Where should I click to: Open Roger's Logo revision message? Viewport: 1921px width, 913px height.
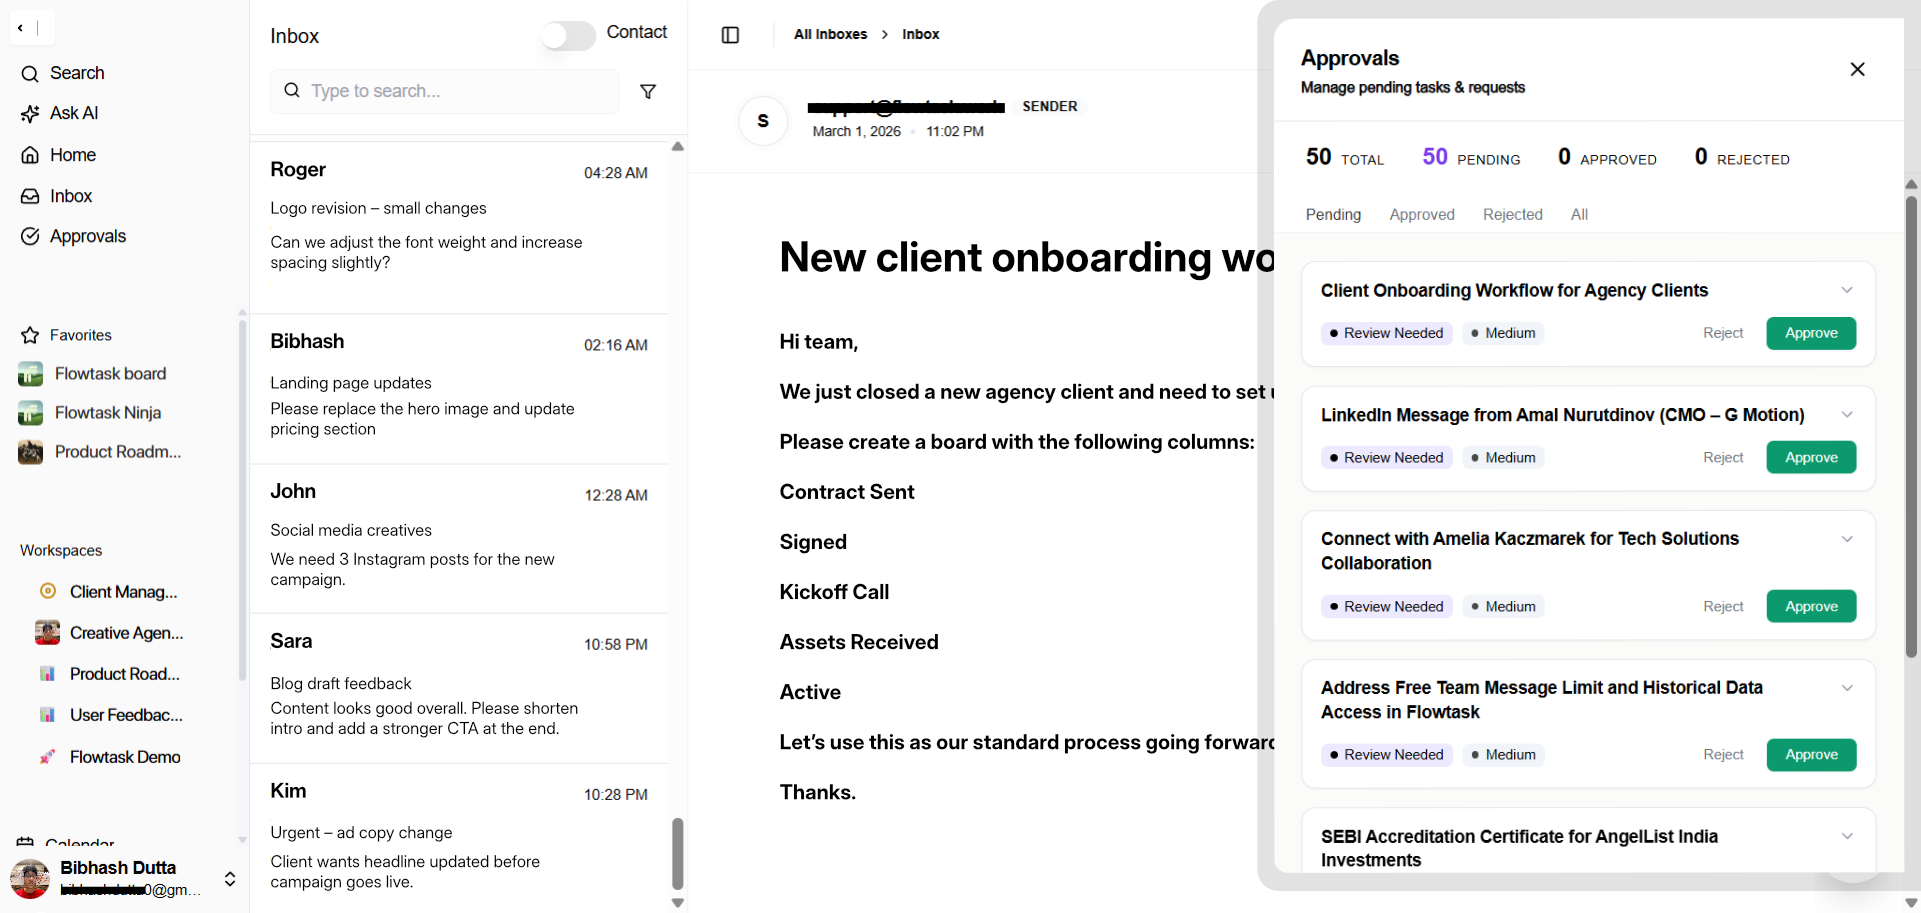click(460, 227)
